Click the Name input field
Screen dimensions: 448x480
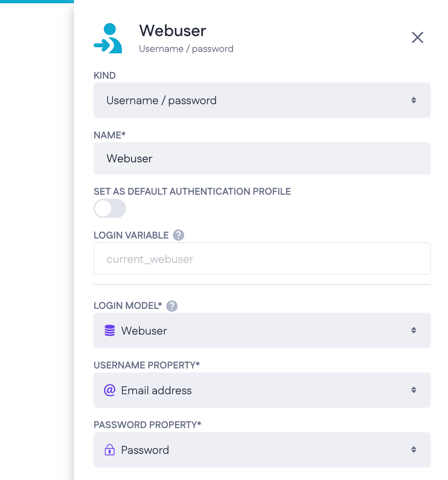262,158
